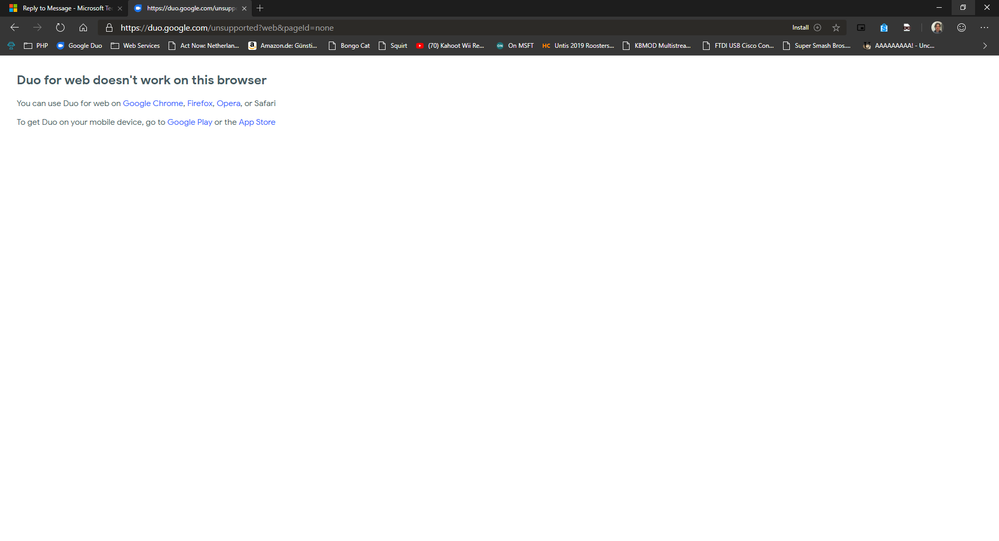Open the Google Duo bookmark
This screenshot has width=999, height=541.
[79, 46]
